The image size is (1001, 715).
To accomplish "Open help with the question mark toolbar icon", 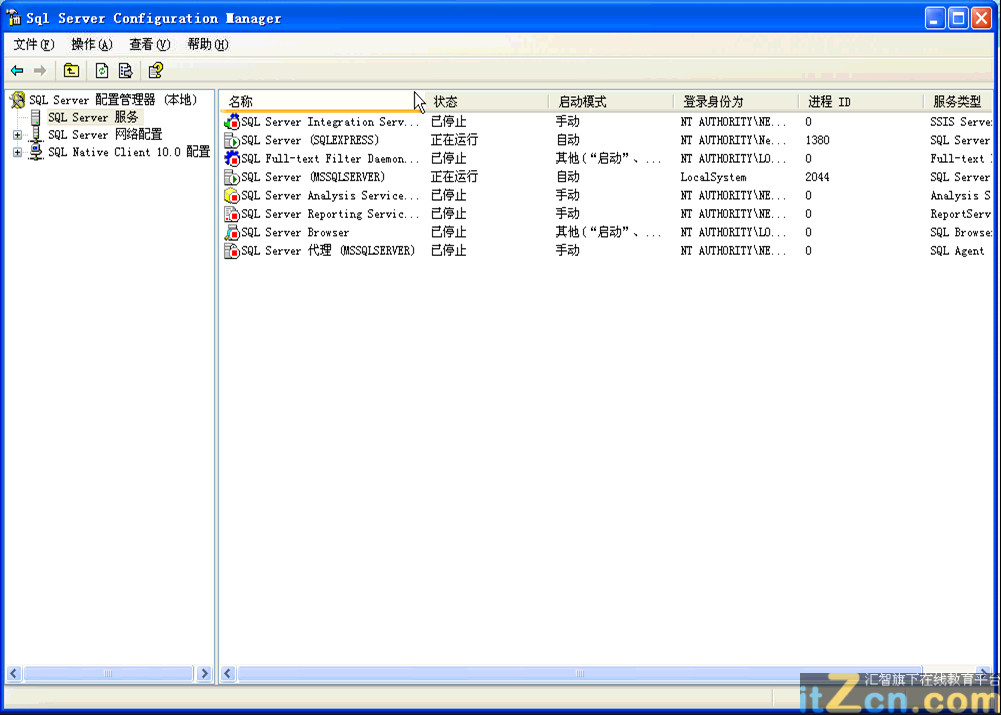I will tap(156, 70).
